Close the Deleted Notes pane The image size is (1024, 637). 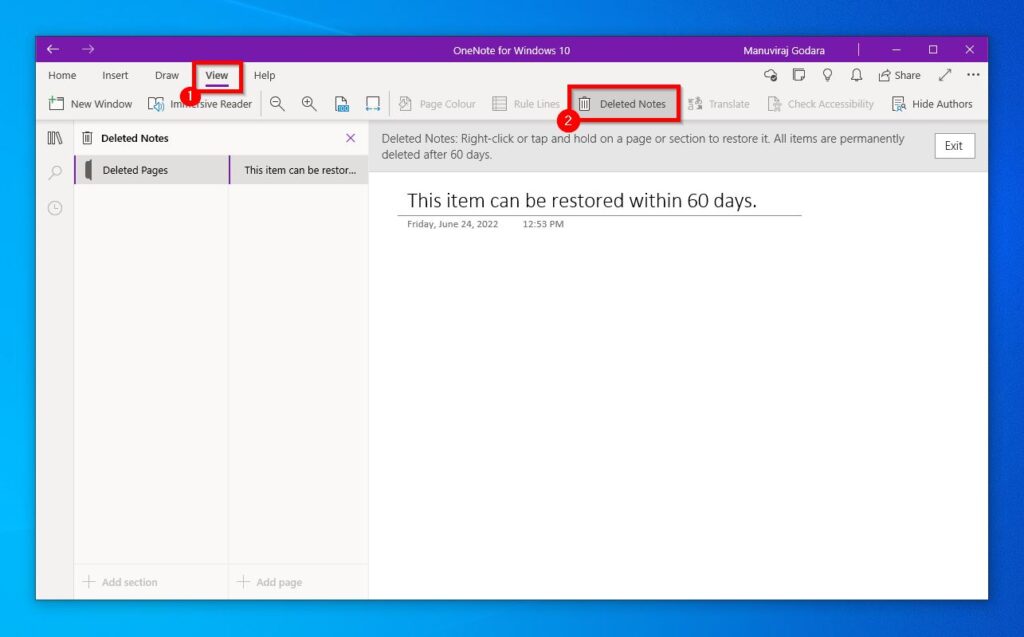click(351, 138)
